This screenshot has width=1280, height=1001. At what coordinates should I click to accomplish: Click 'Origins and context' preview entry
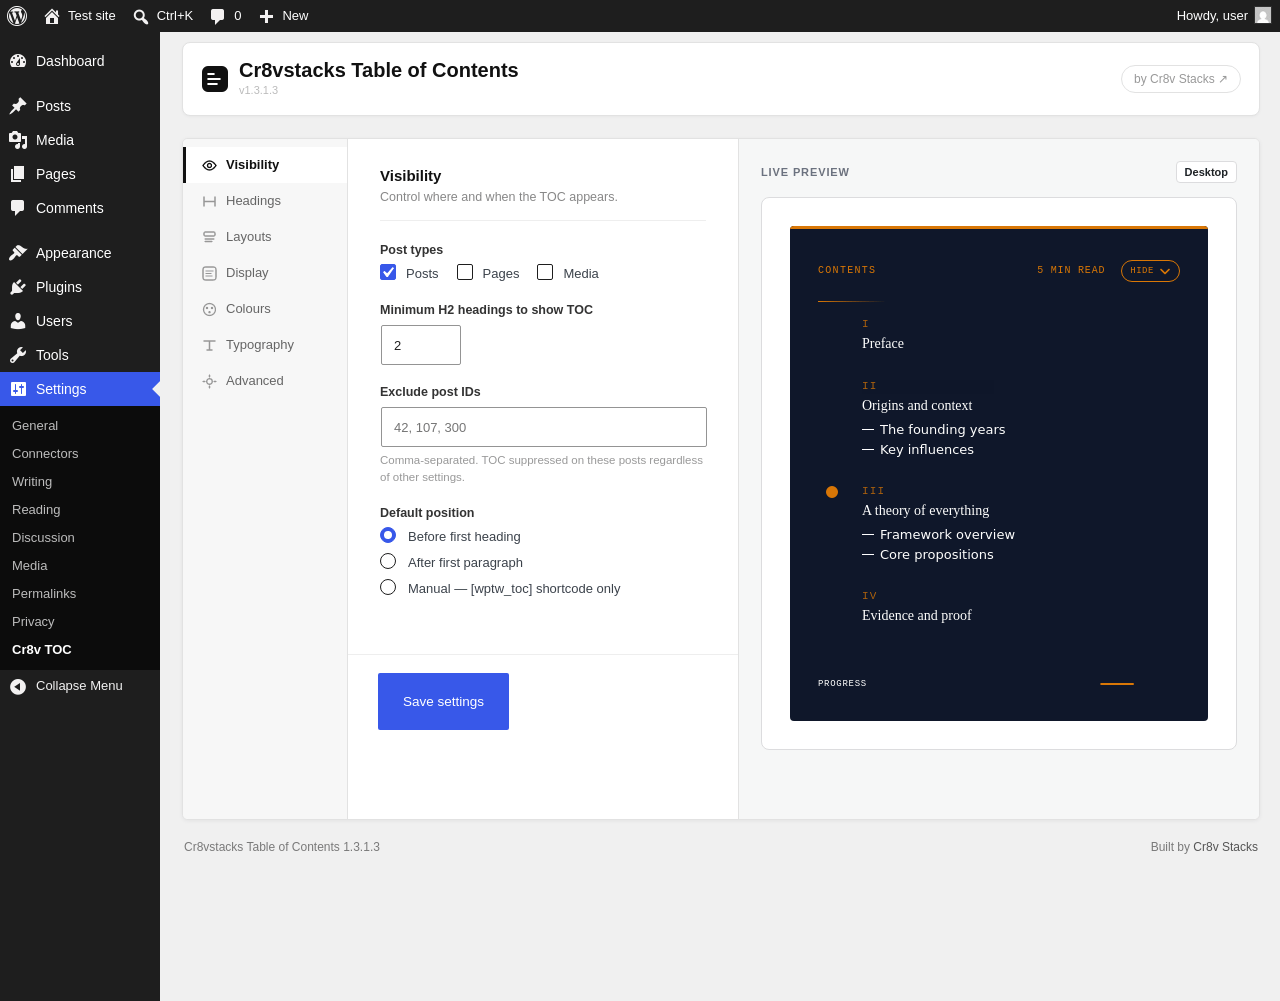(917, 406)
